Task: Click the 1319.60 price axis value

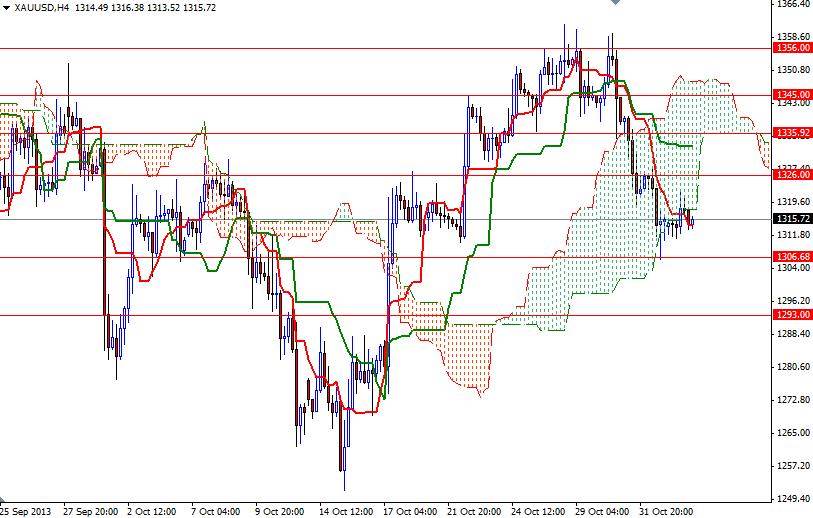Action: point(793,201)
